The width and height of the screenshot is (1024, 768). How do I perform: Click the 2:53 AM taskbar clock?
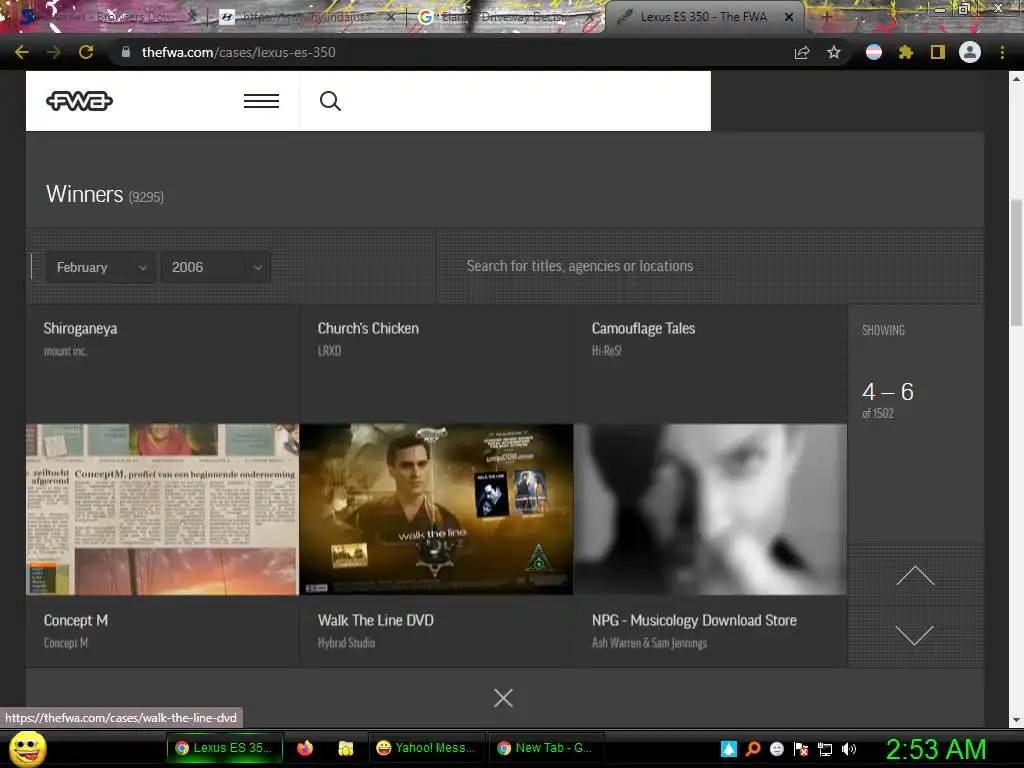coord(935,749)
